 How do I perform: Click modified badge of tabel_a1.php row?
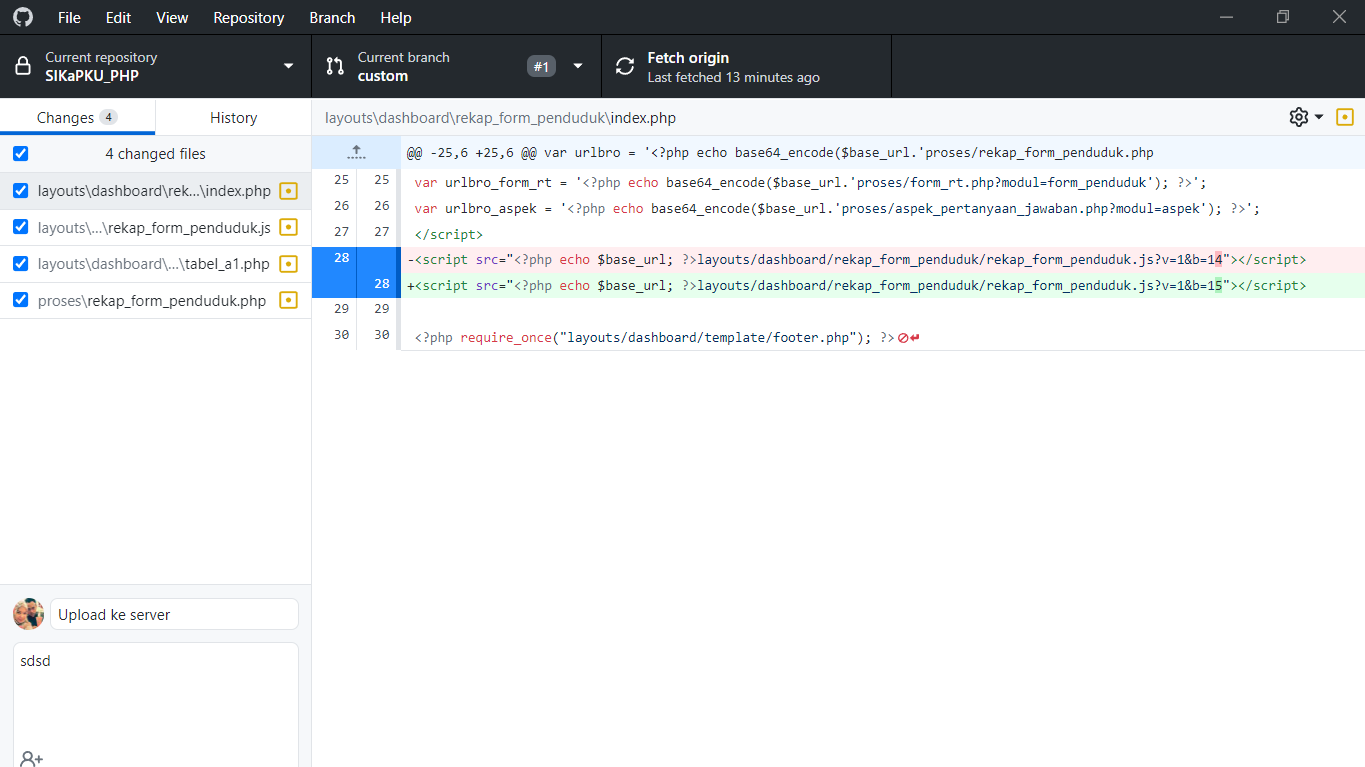pos(288,264)
